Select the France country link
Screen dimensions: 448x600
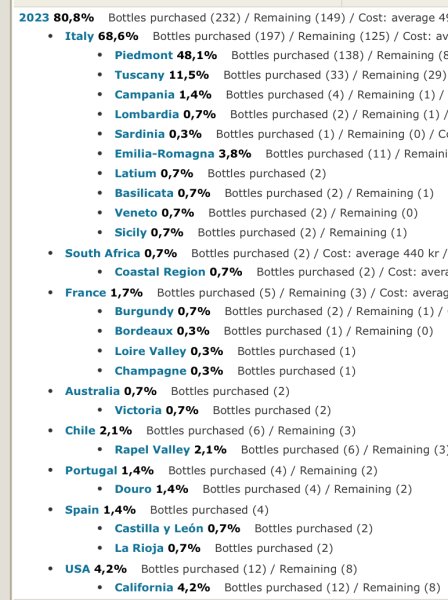pos(86,293)
